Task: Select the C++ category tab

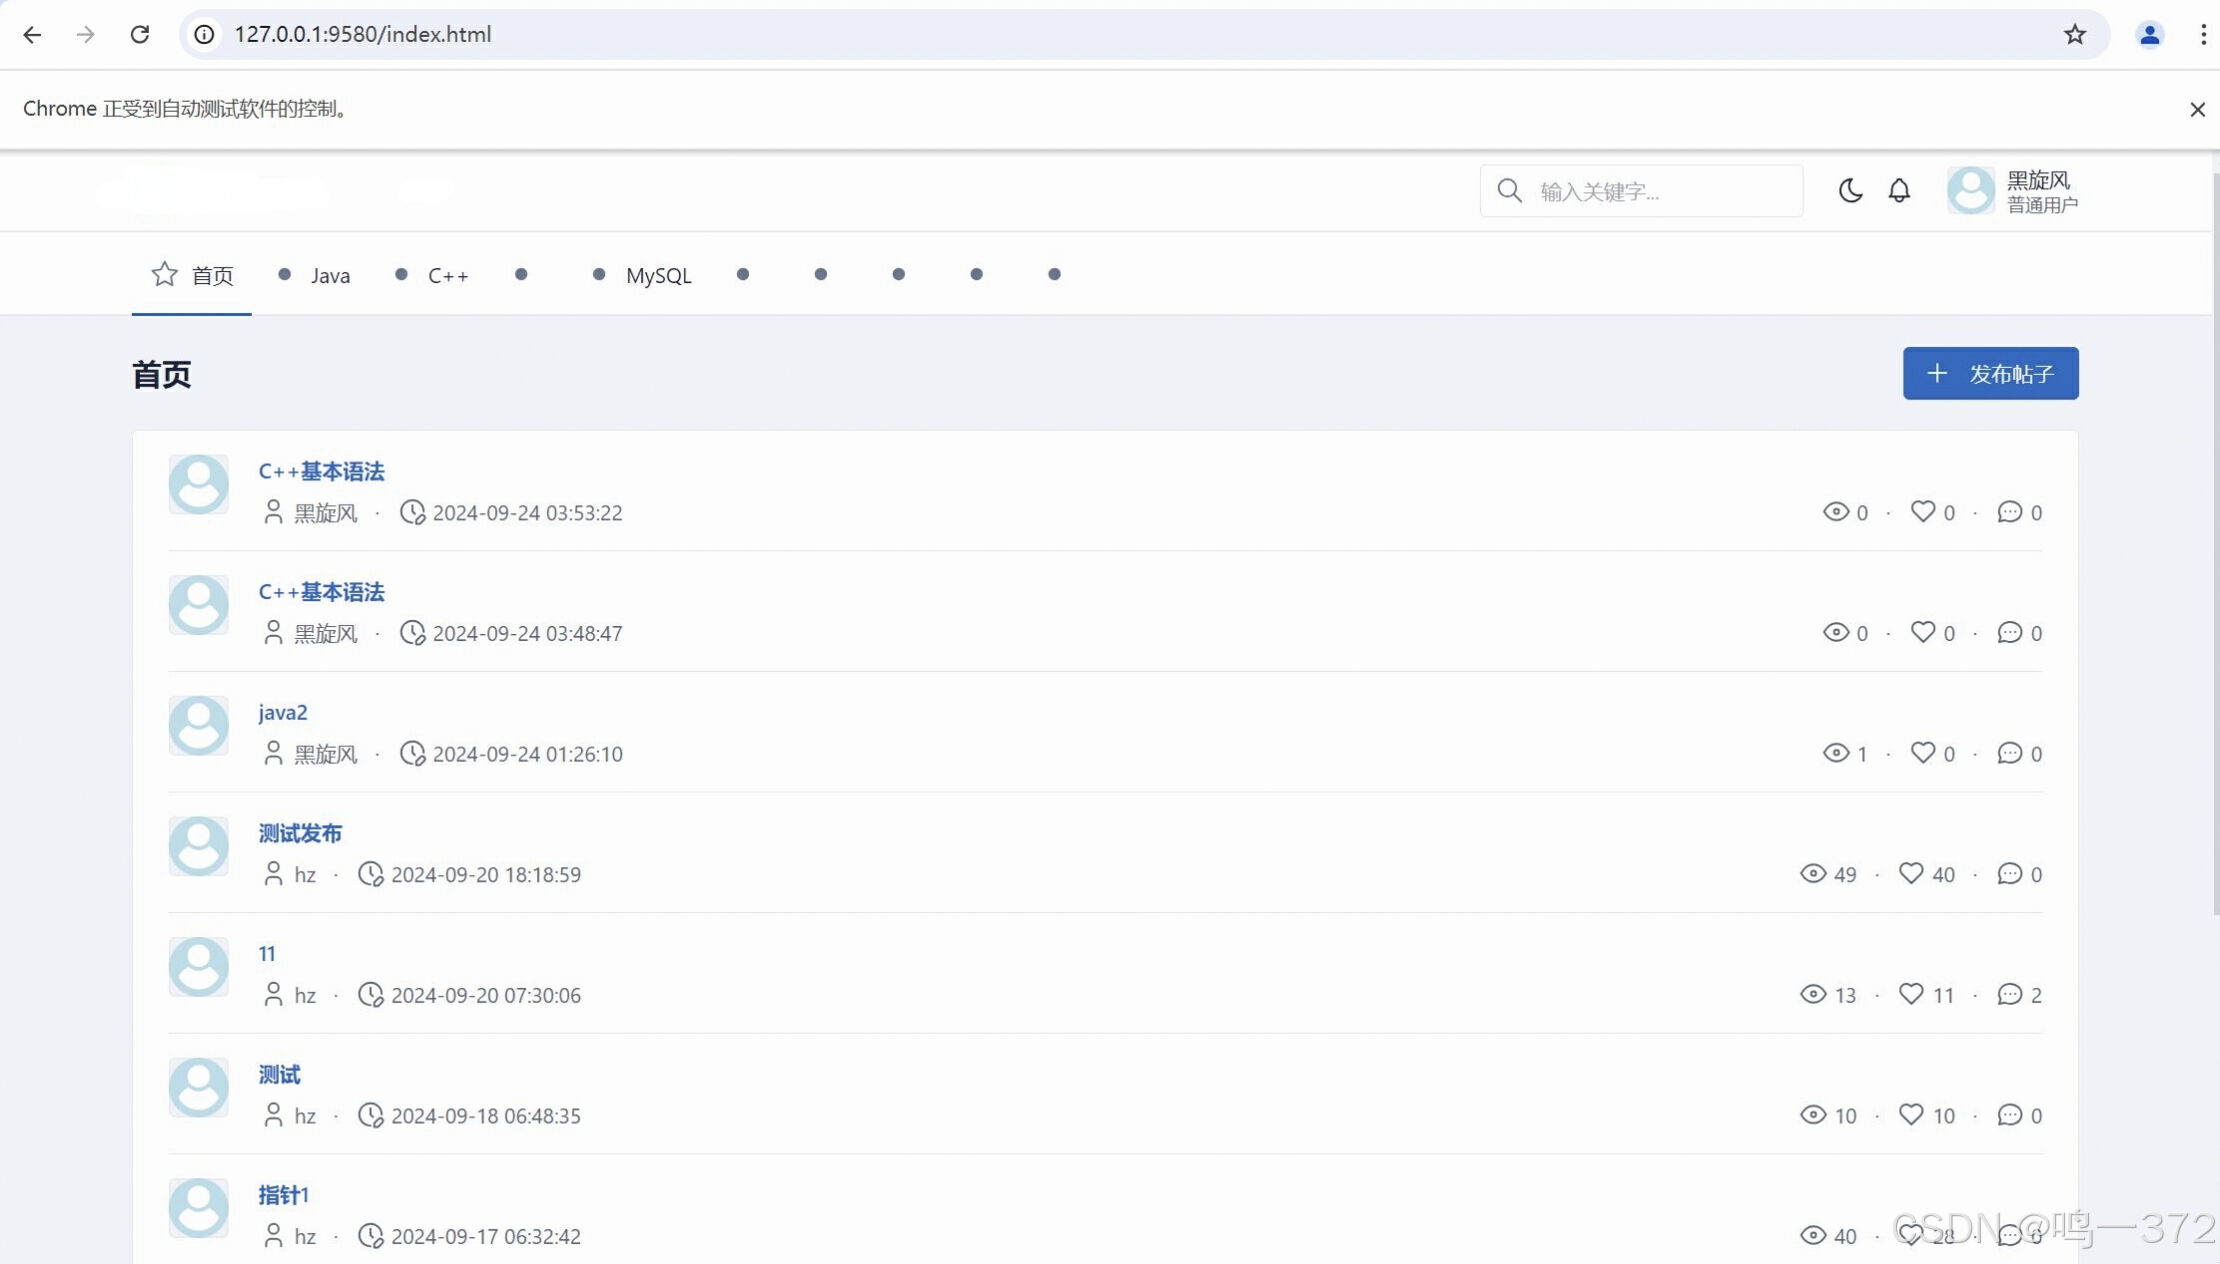Action: pyautogui.click(x=447, y=275)
